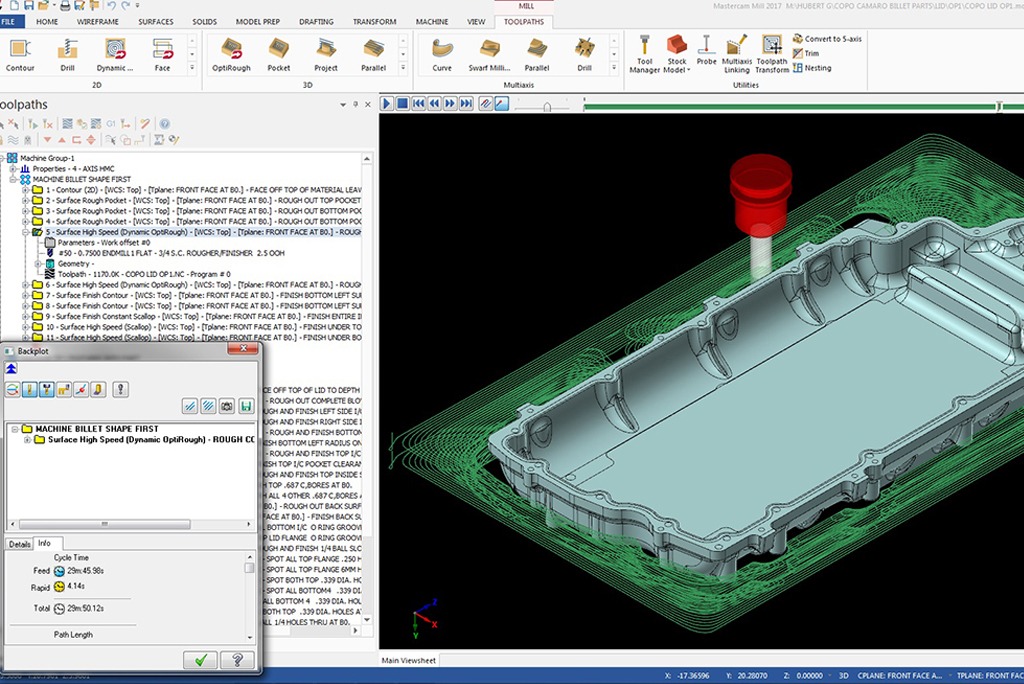Collapse operation 5 Surface High Speed

(25, 232)
